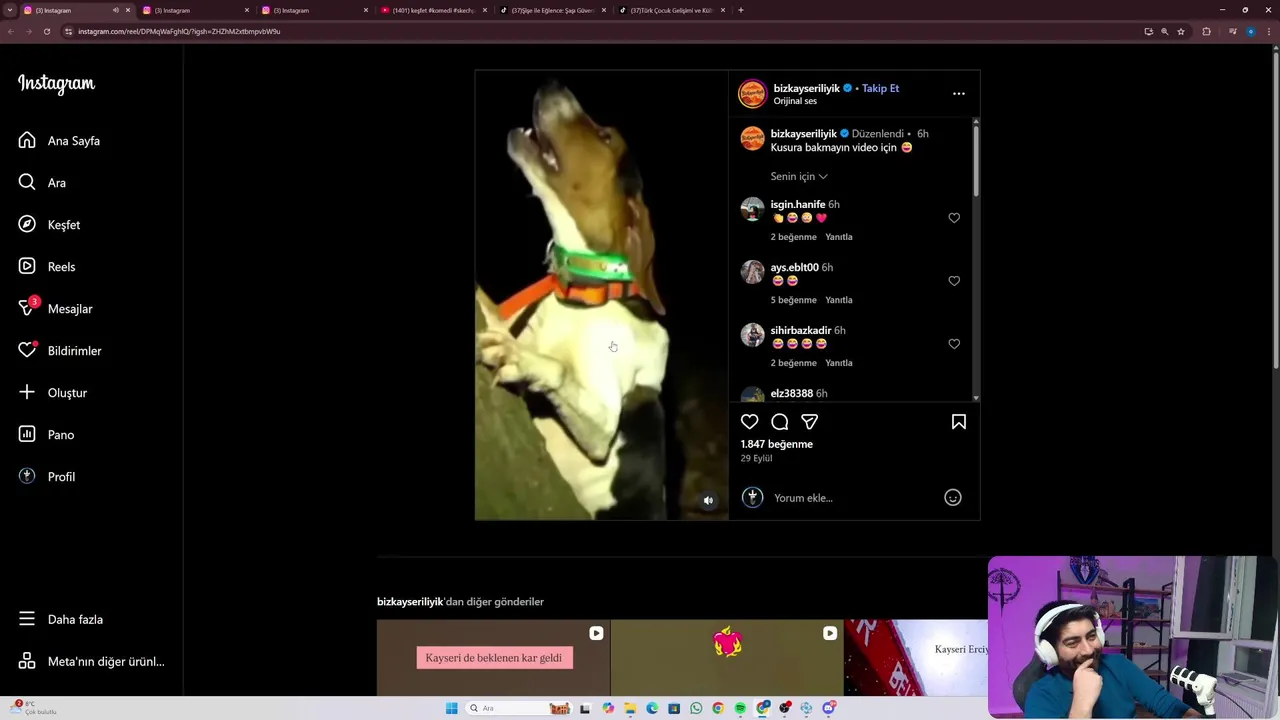This screenshot has height=720, width=1280.
Task: Switch to the Türk Çocuk Gelişimi TikTok tab
Action: click(x=672, y=10)
